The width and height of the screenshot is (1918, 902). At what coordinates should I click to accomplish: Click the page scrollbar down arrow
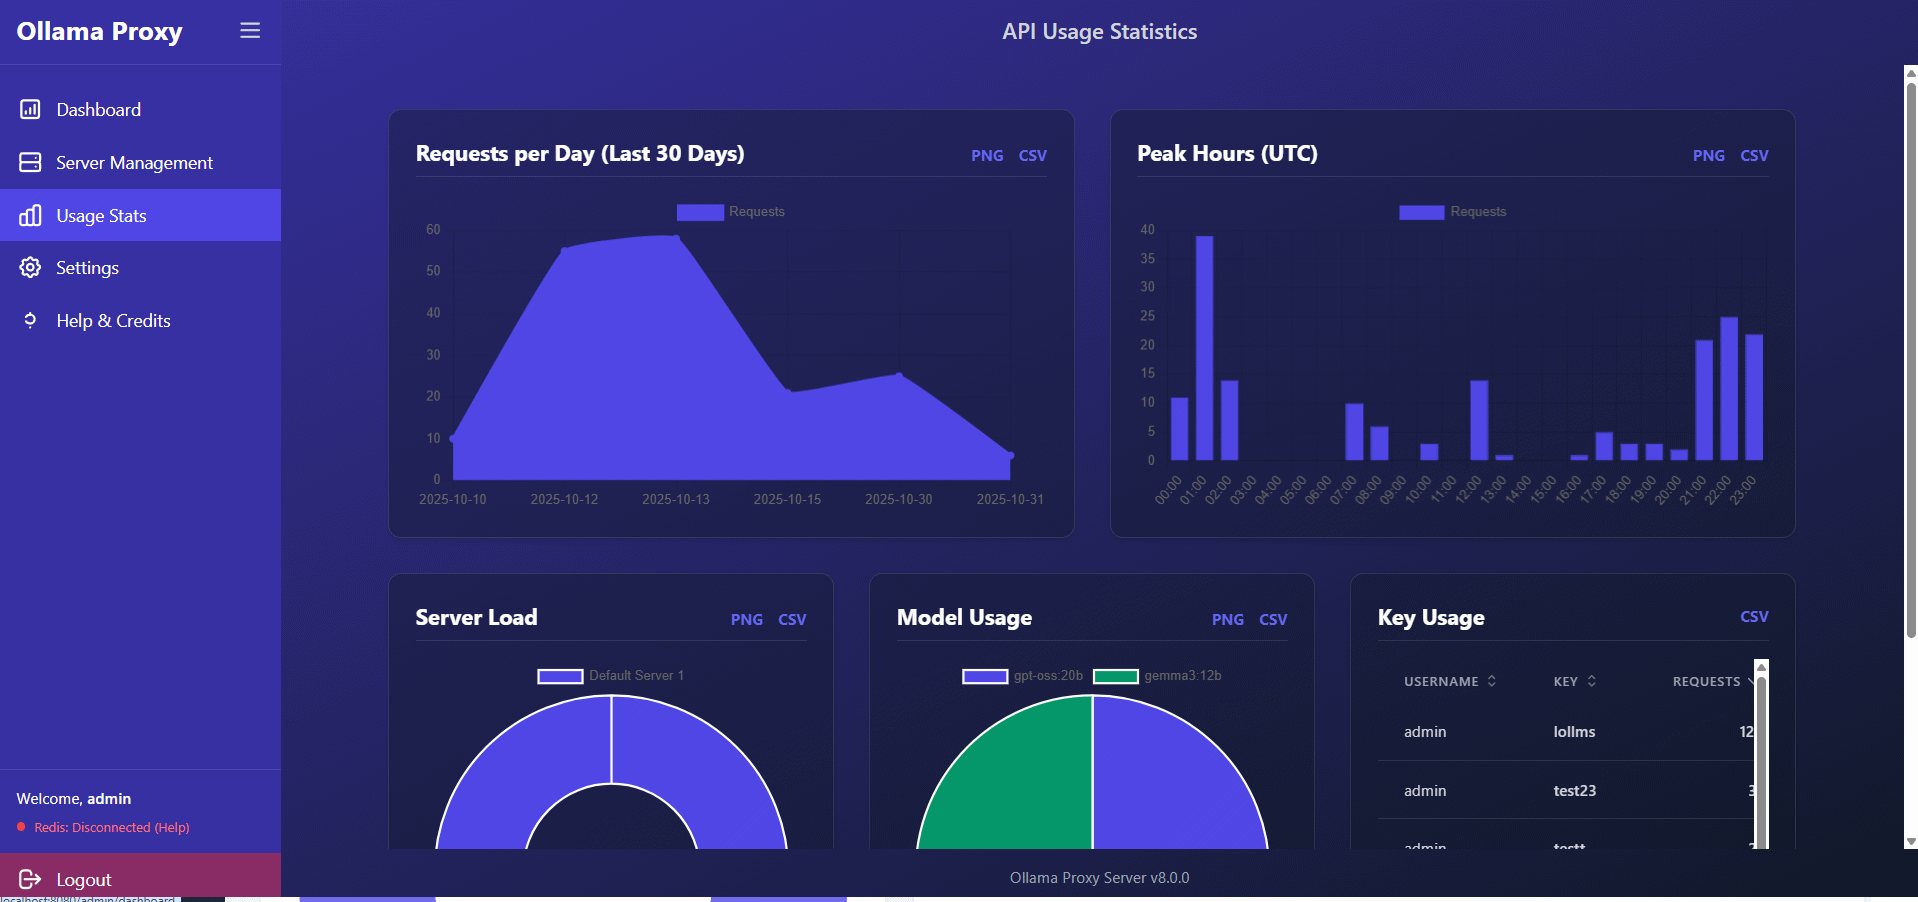pos(1911,842)
